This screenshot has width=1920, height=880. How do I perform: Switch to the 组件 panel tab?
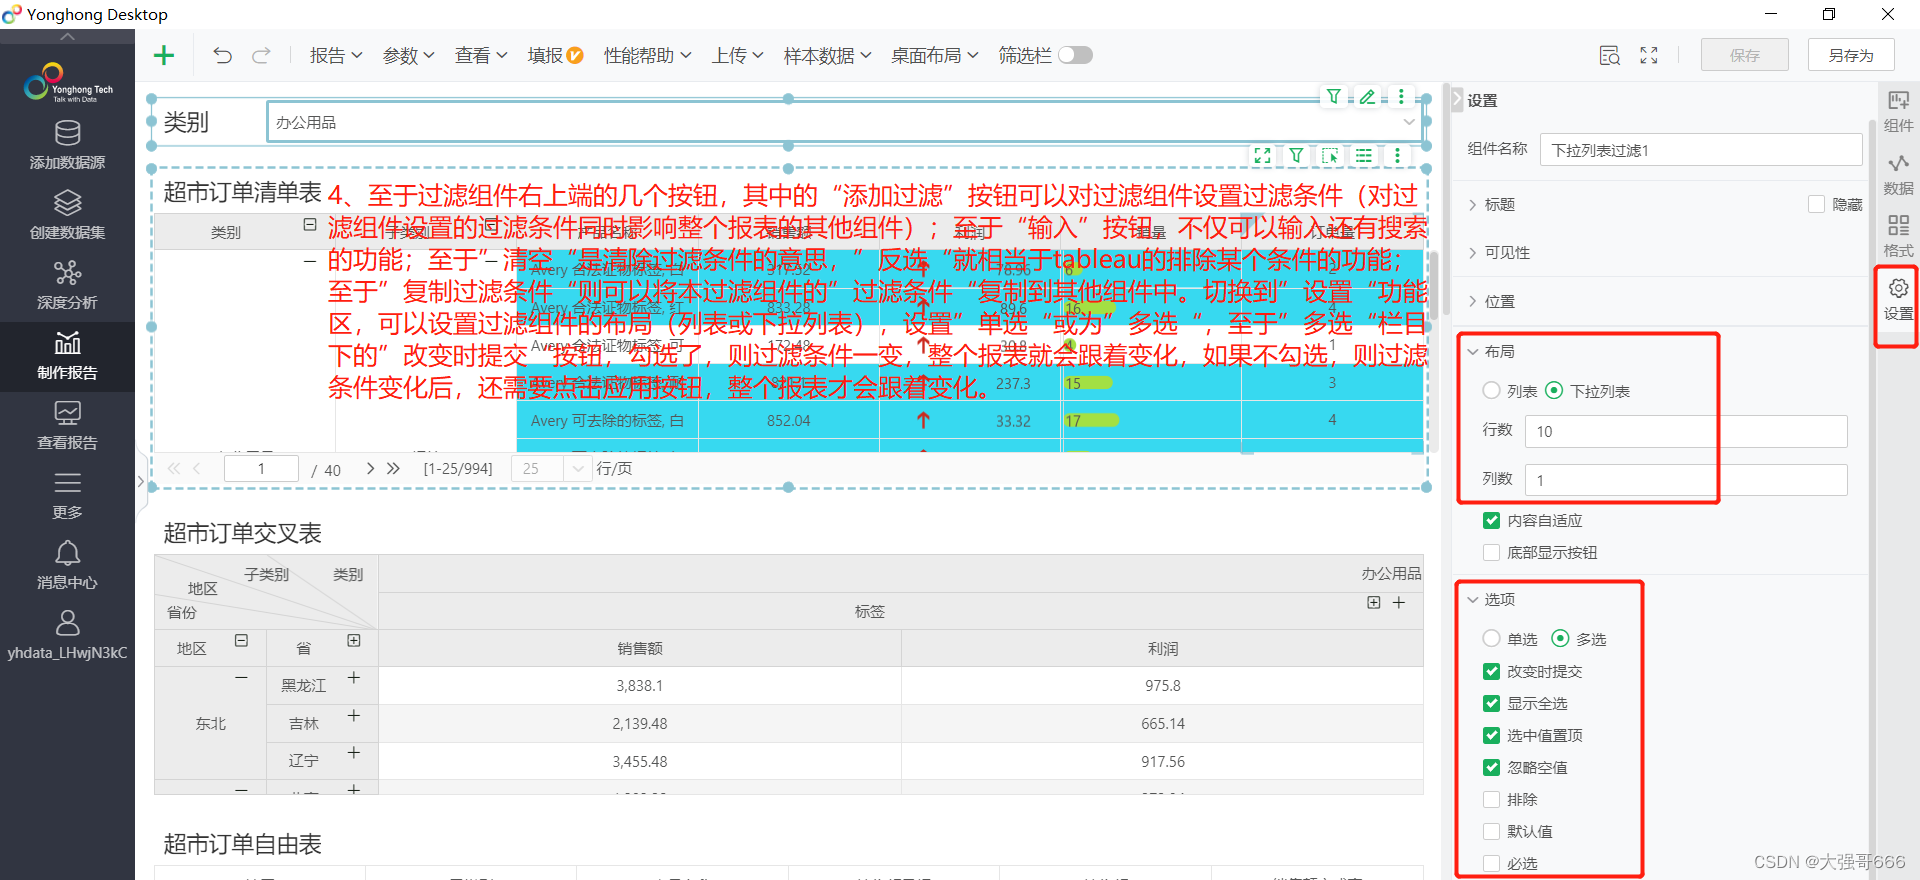(1898, 111)
